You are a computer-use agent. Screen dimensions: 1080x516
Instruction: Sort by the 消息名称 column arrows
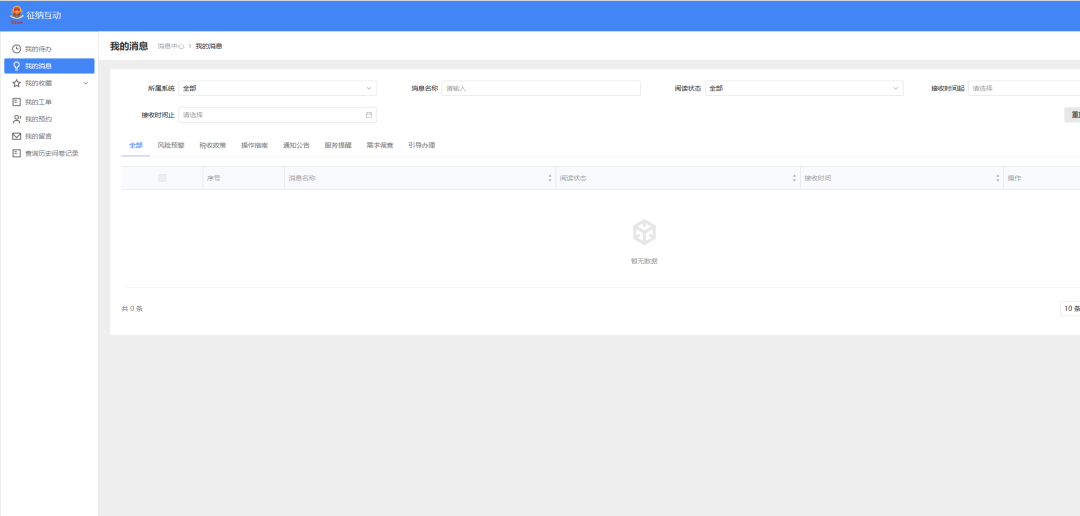550,178
